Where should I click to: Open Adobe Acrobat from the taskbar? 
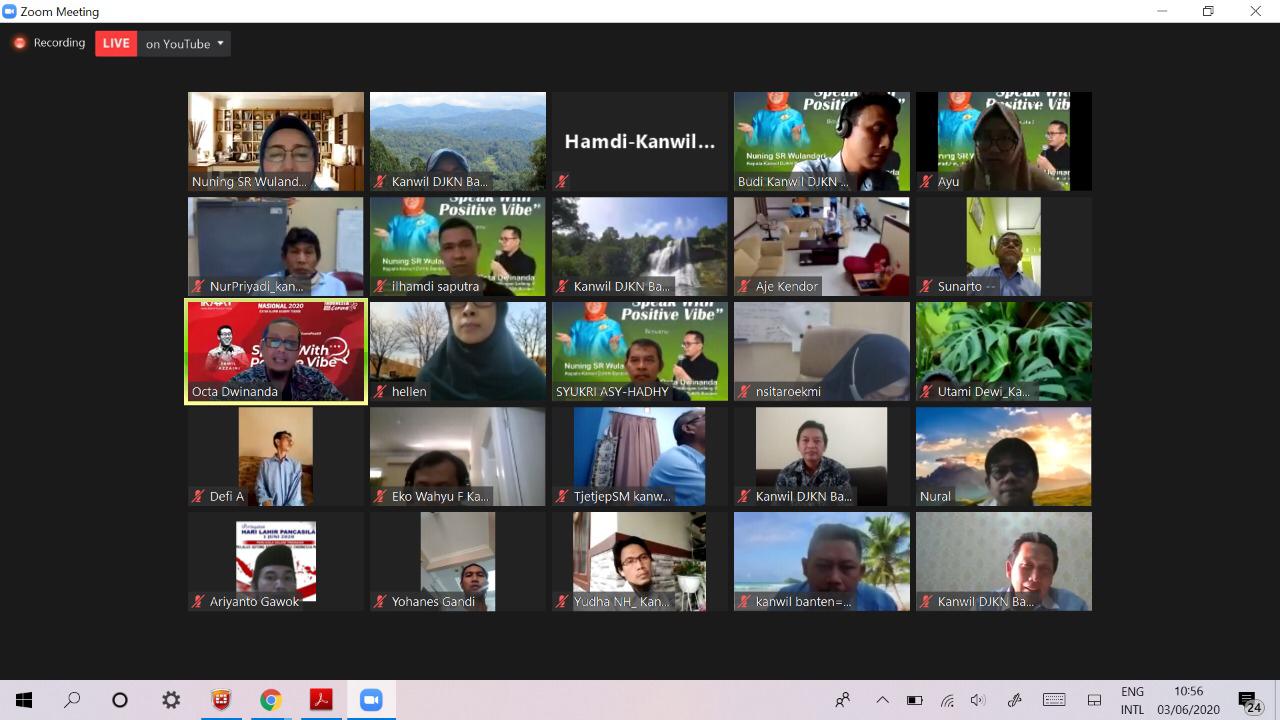click(x=321, y=700)
